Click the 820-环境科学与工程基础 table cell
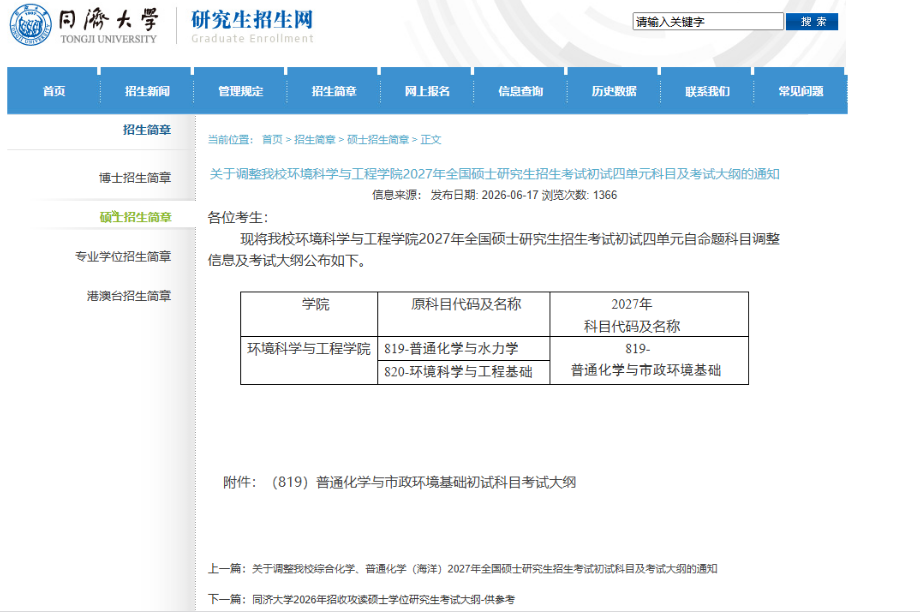This screenshot has width=920, height=612. pos(464,372)
